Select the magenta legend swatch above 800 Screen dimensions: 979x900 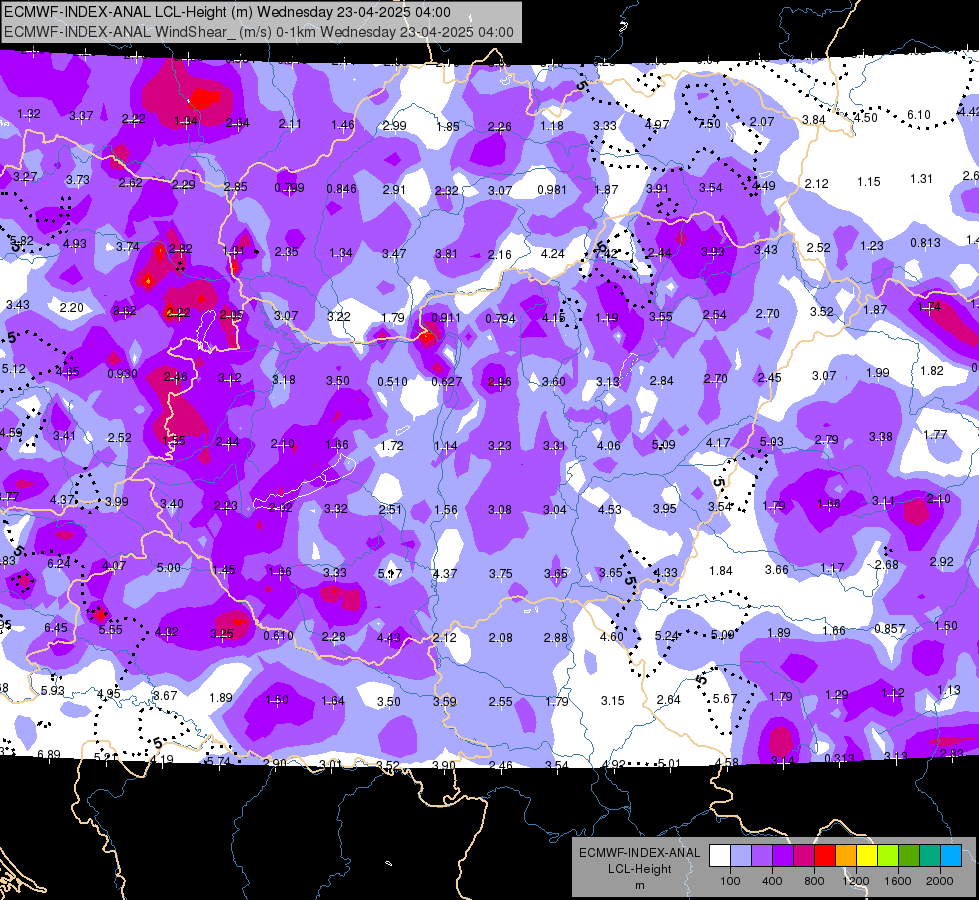point(804,856)
